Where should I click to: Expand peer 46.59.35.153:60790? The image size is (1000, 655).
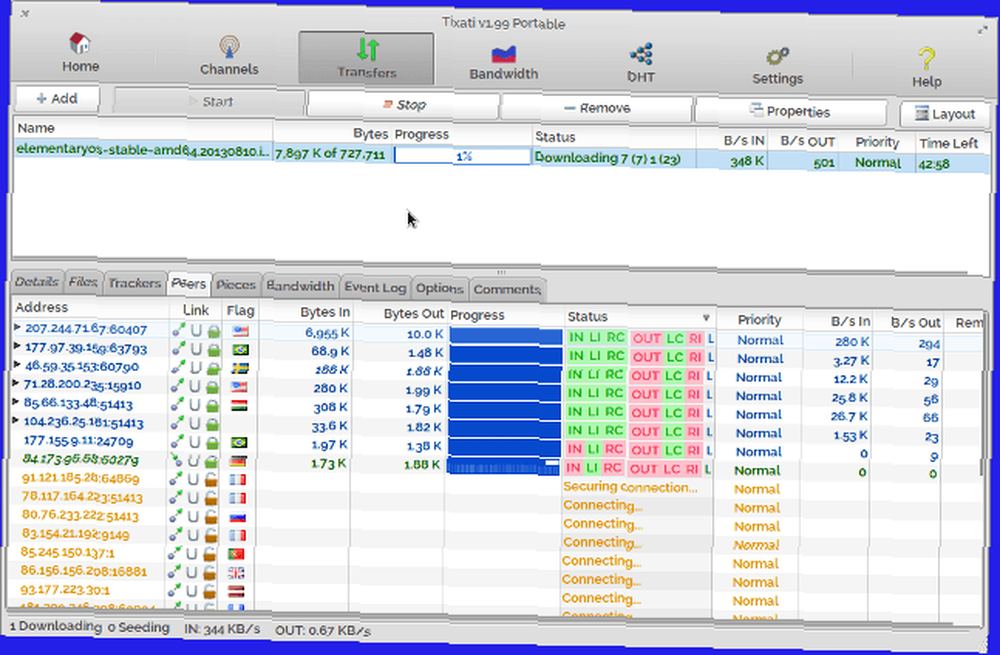pyautogui.click(x=17, y=364)
